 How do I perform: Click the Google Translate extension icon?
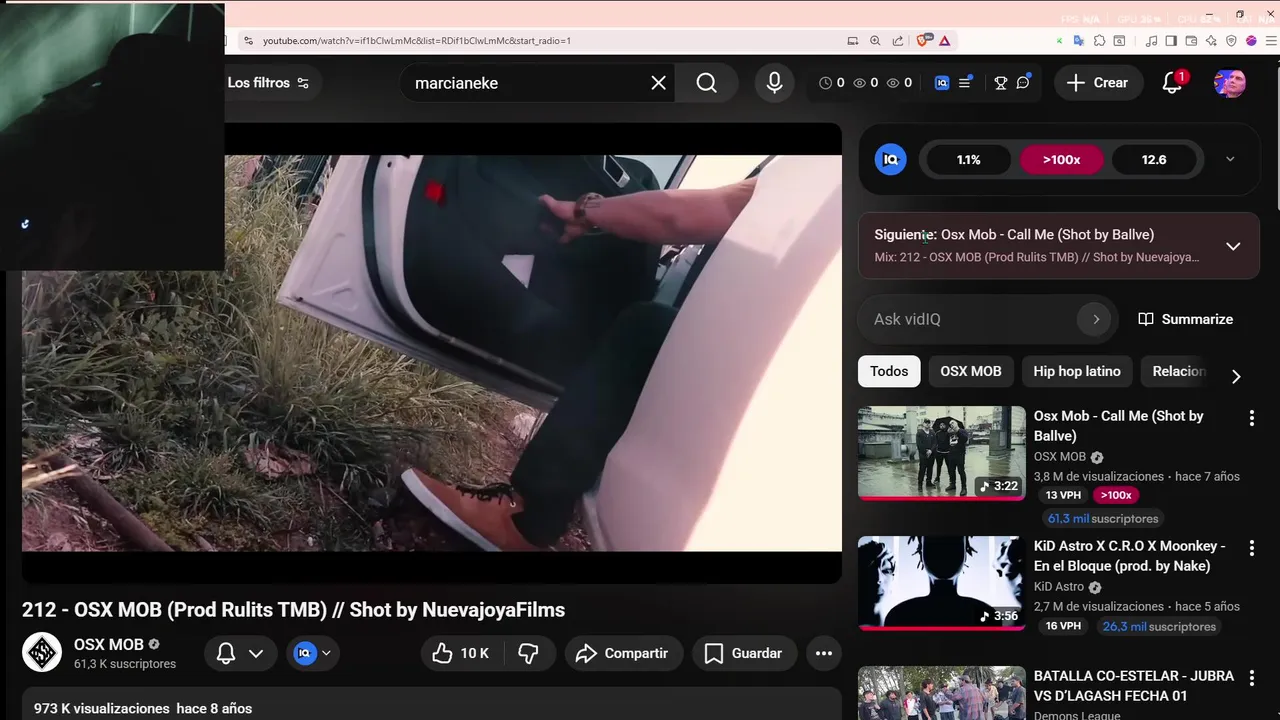coord(1079,41)
